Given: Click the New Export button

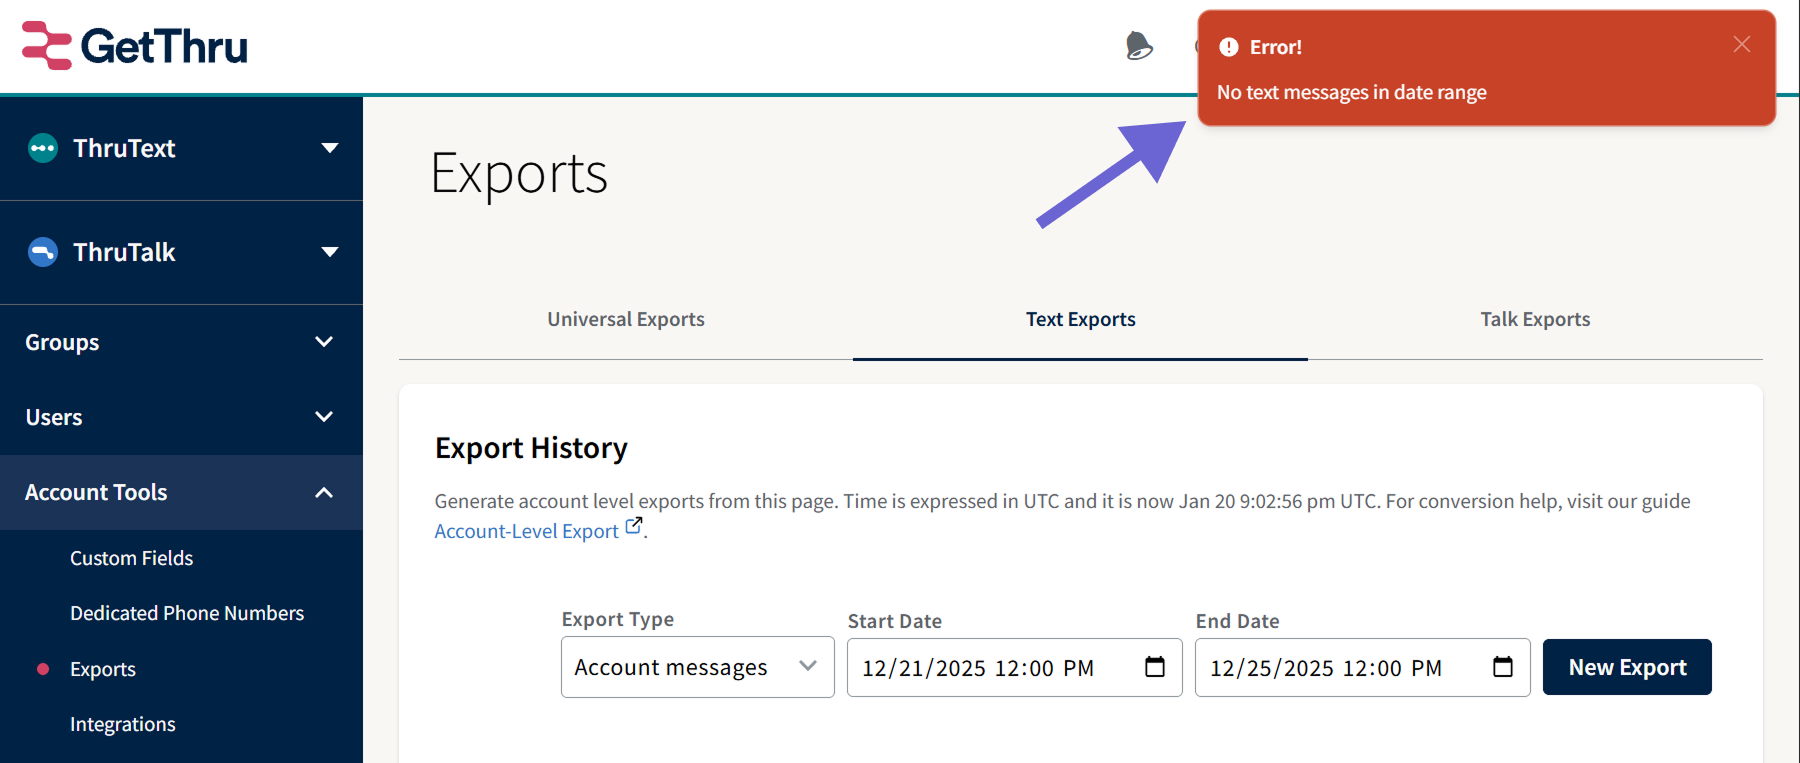Looking at the screenshot, I should 1627,667.
